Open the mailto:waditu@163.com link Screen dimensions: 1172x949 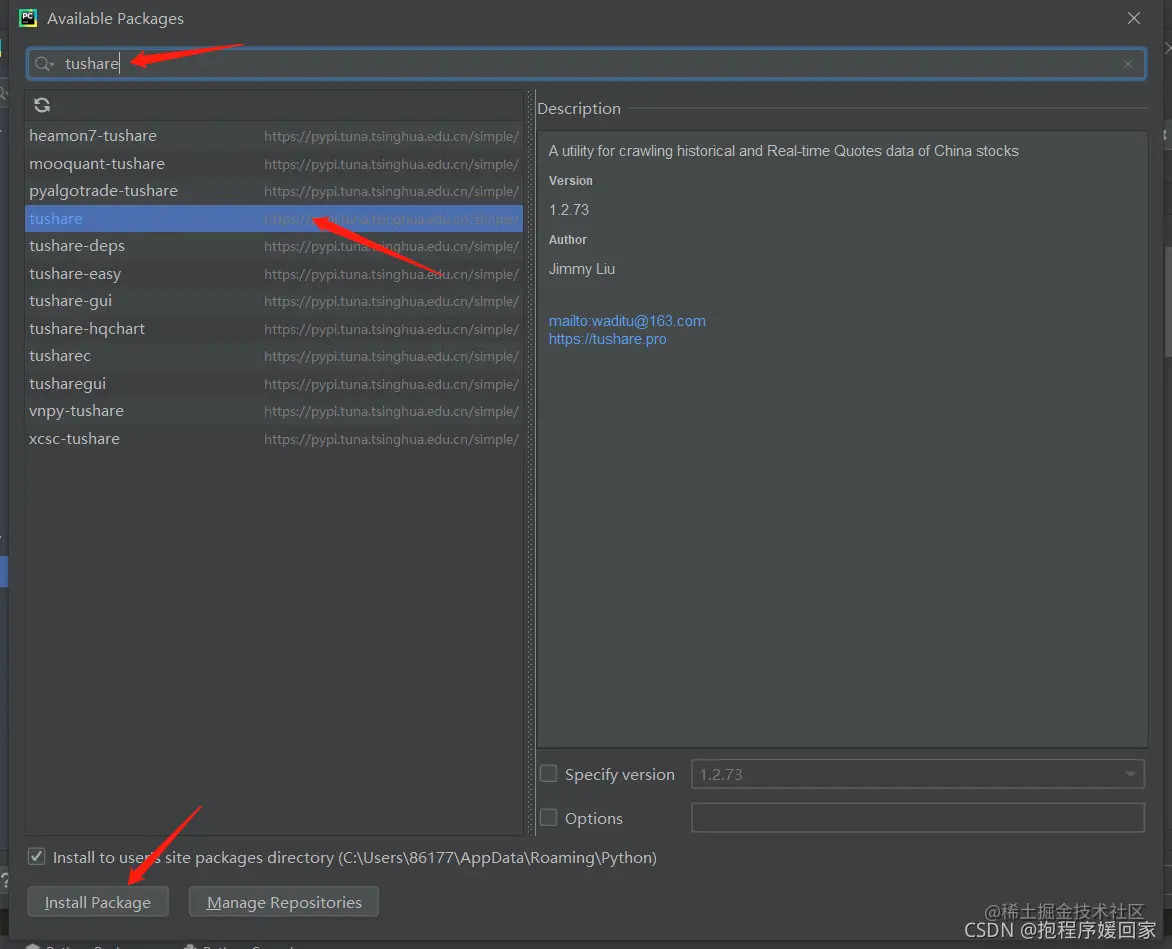coord(627,321)
